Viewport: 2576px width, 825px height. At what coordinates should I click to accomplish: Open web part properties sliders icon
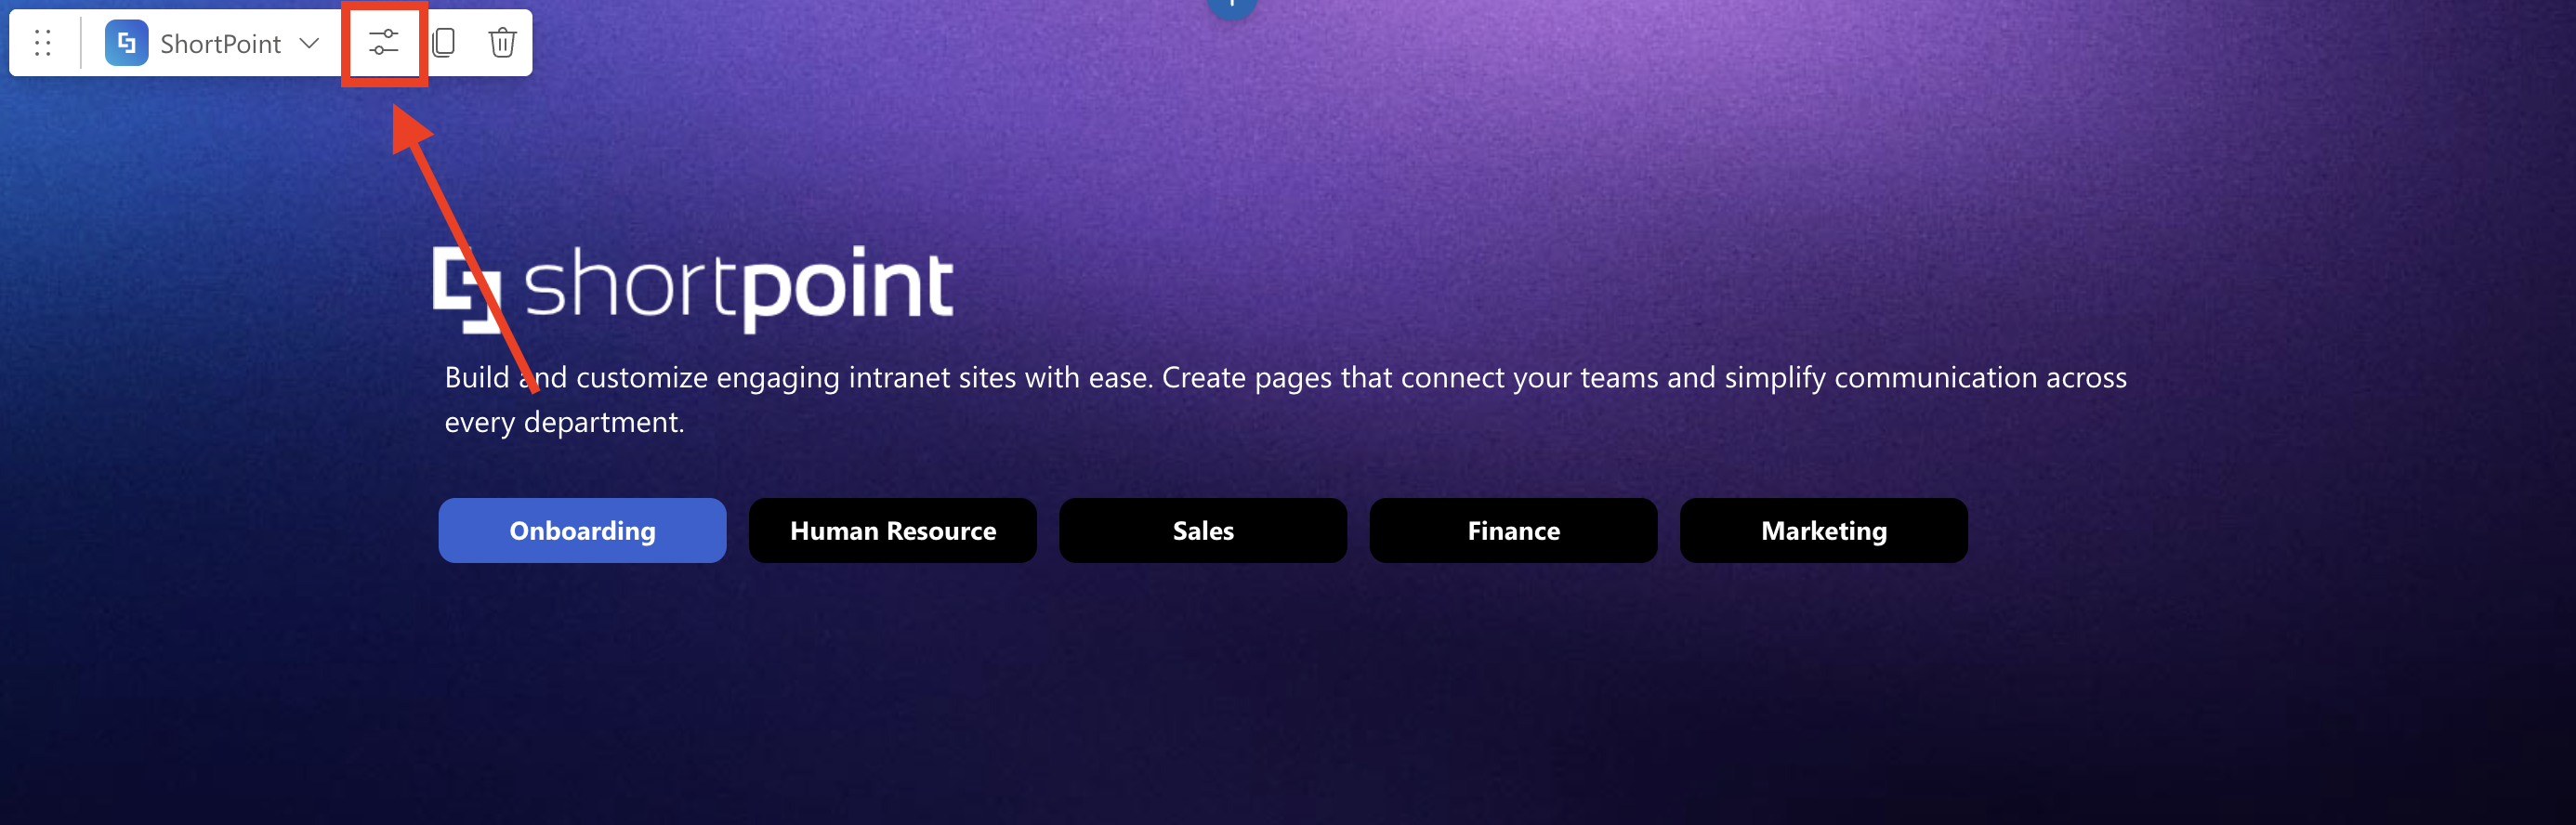point(384,43)
